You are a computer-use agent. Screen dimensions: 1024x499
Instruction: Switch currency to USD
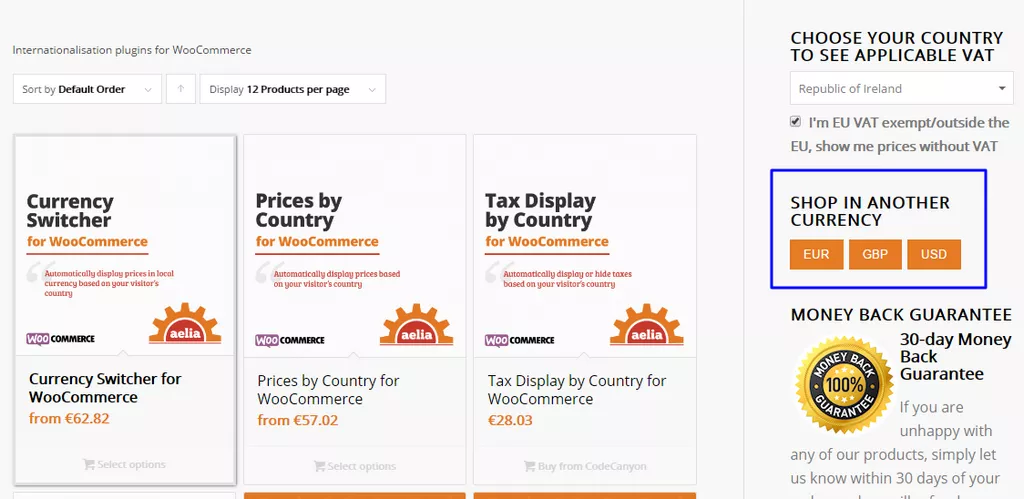934,254
